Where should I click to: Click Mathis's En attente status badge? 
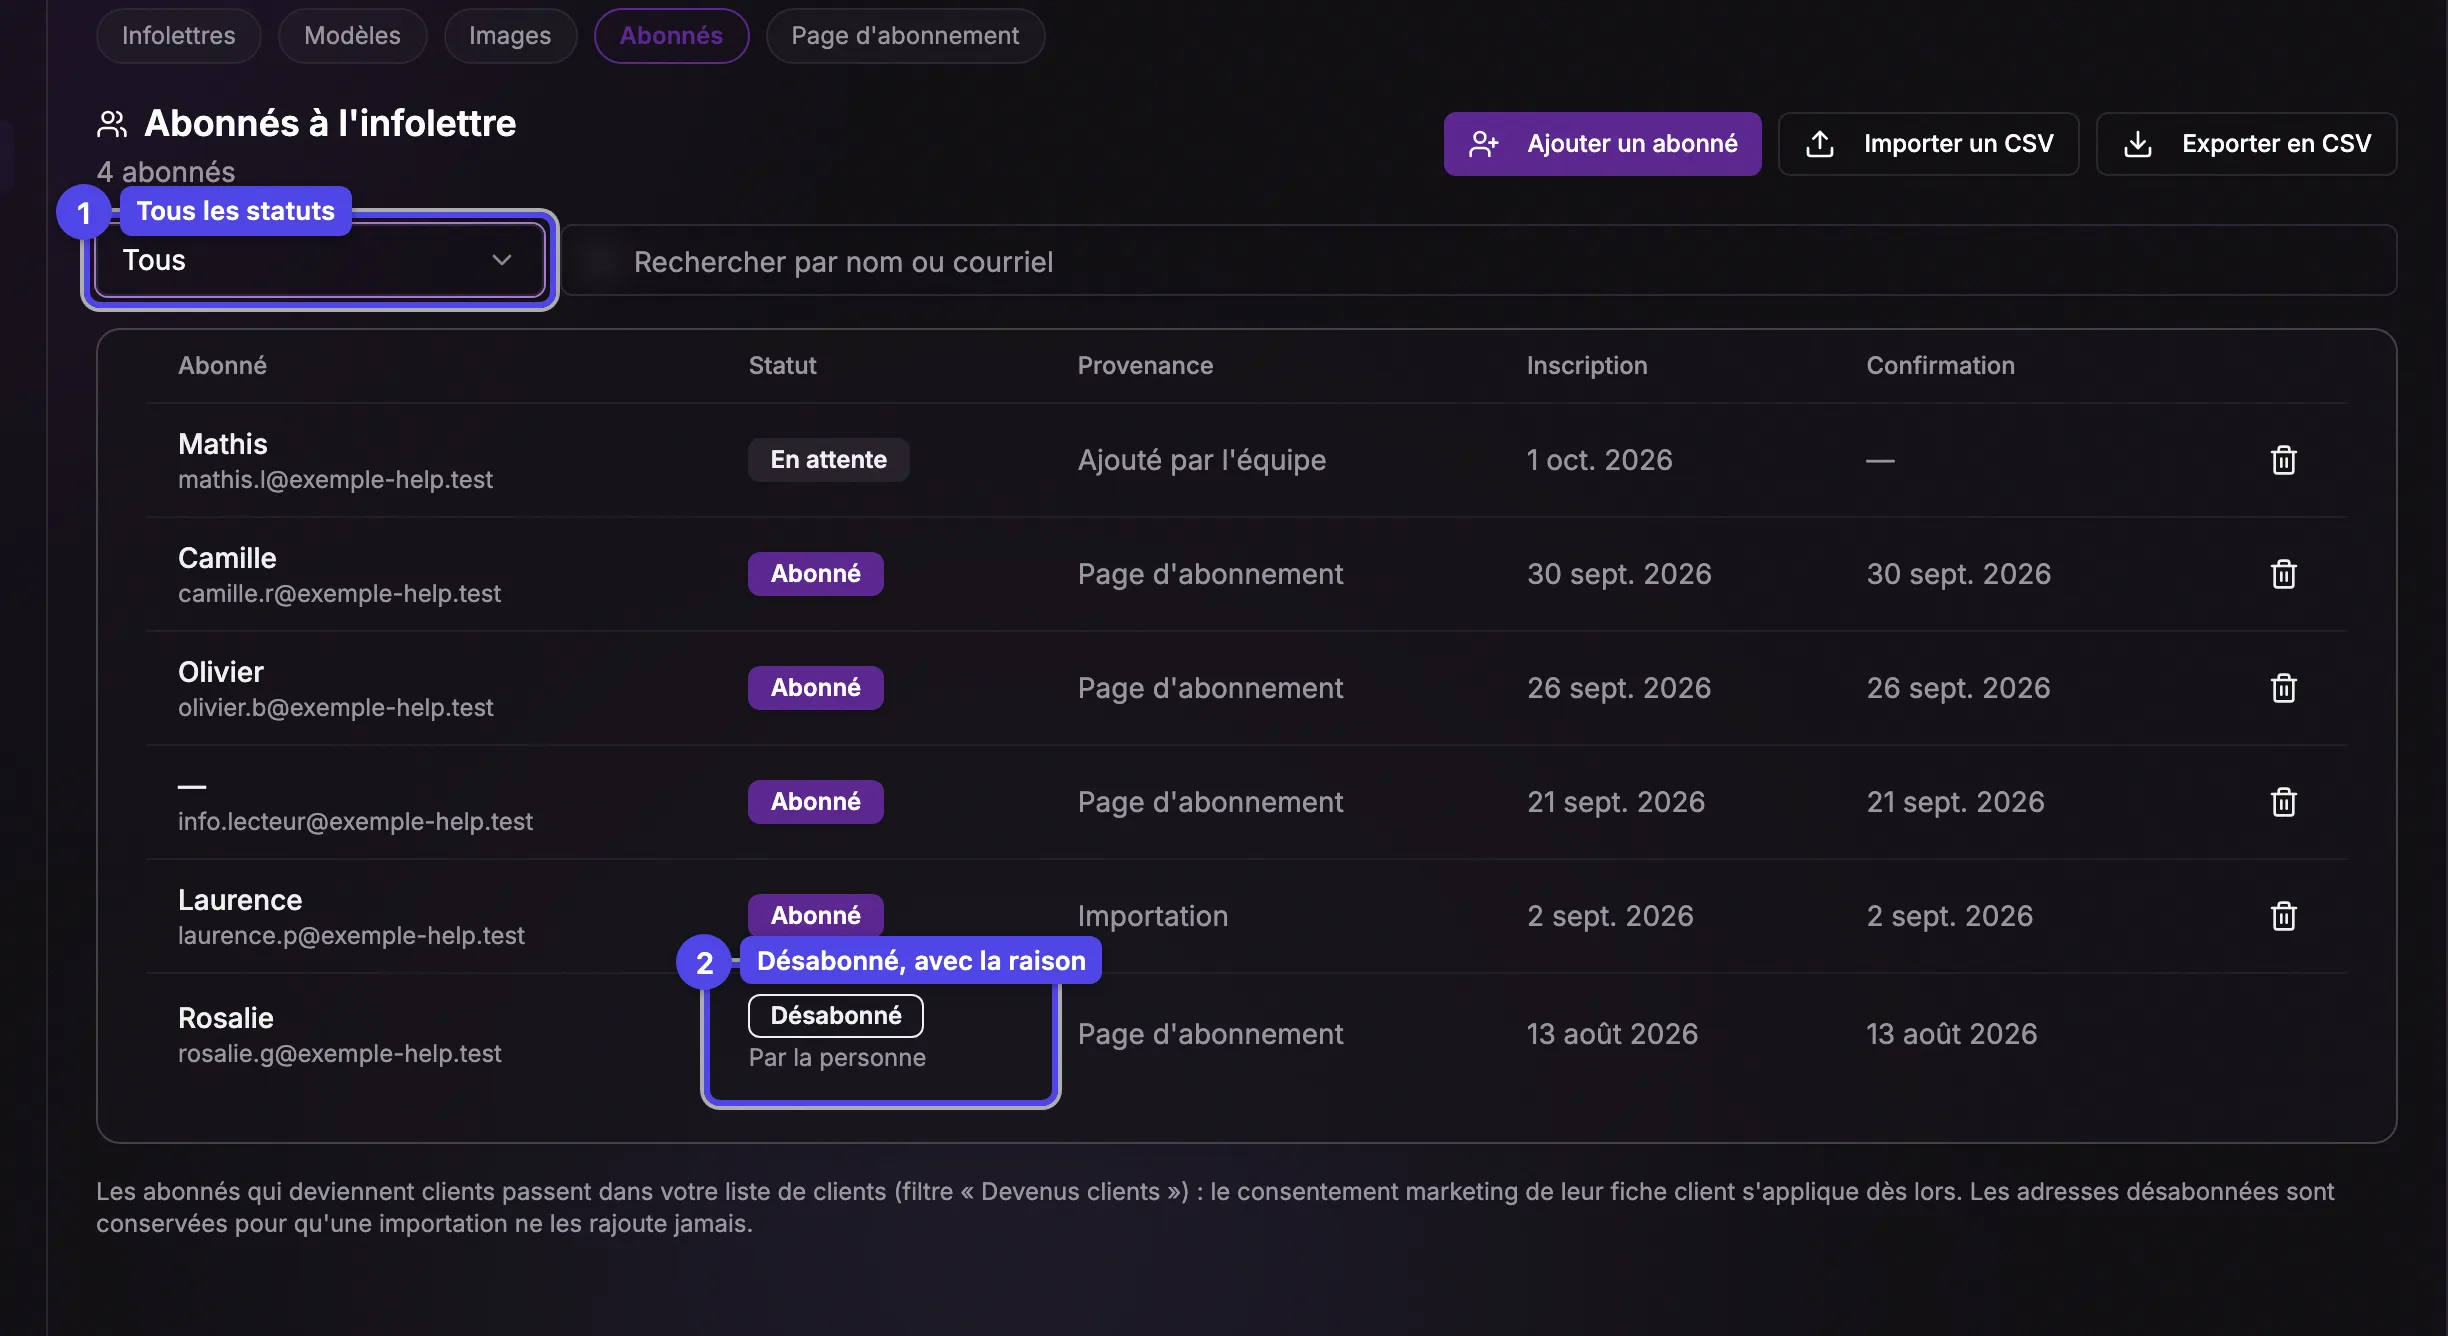[x=828, y=460]
